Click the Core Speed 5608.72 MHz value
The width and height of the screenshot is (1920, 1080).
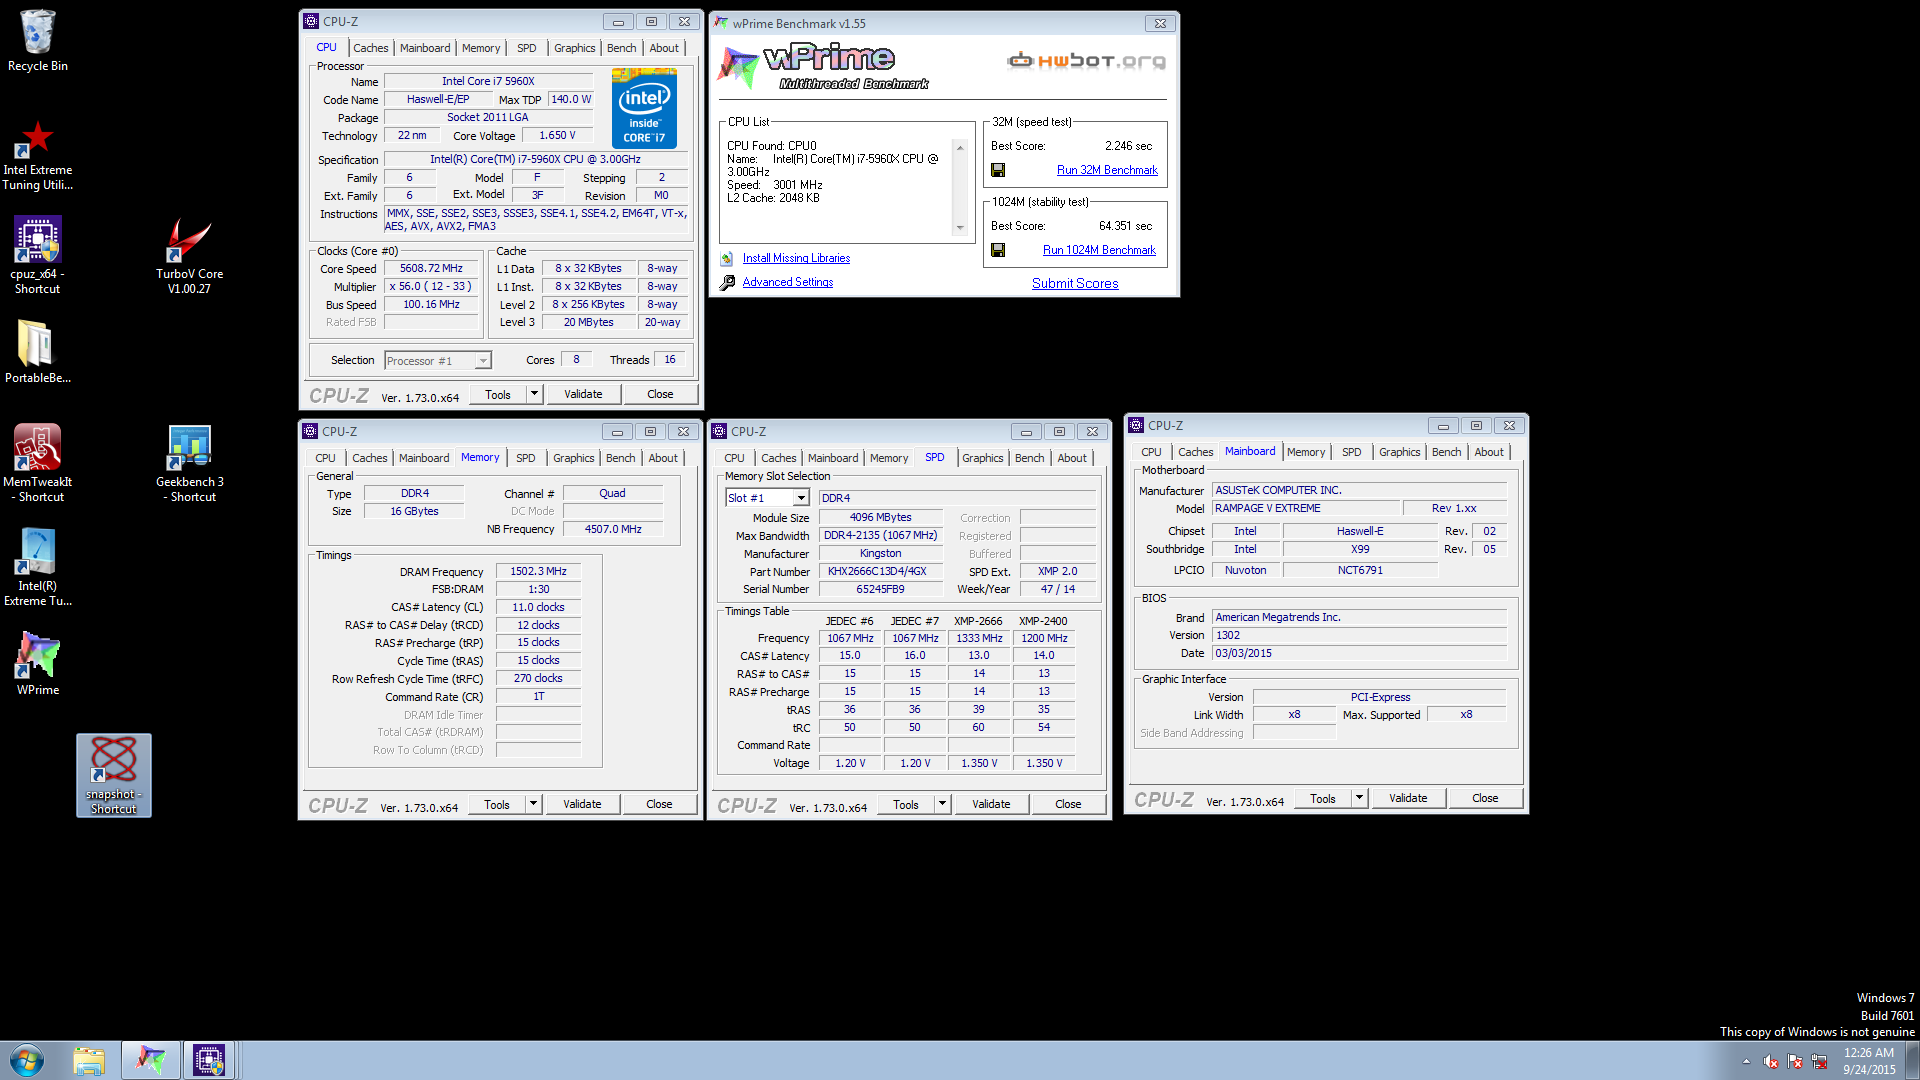coord(431,269)
